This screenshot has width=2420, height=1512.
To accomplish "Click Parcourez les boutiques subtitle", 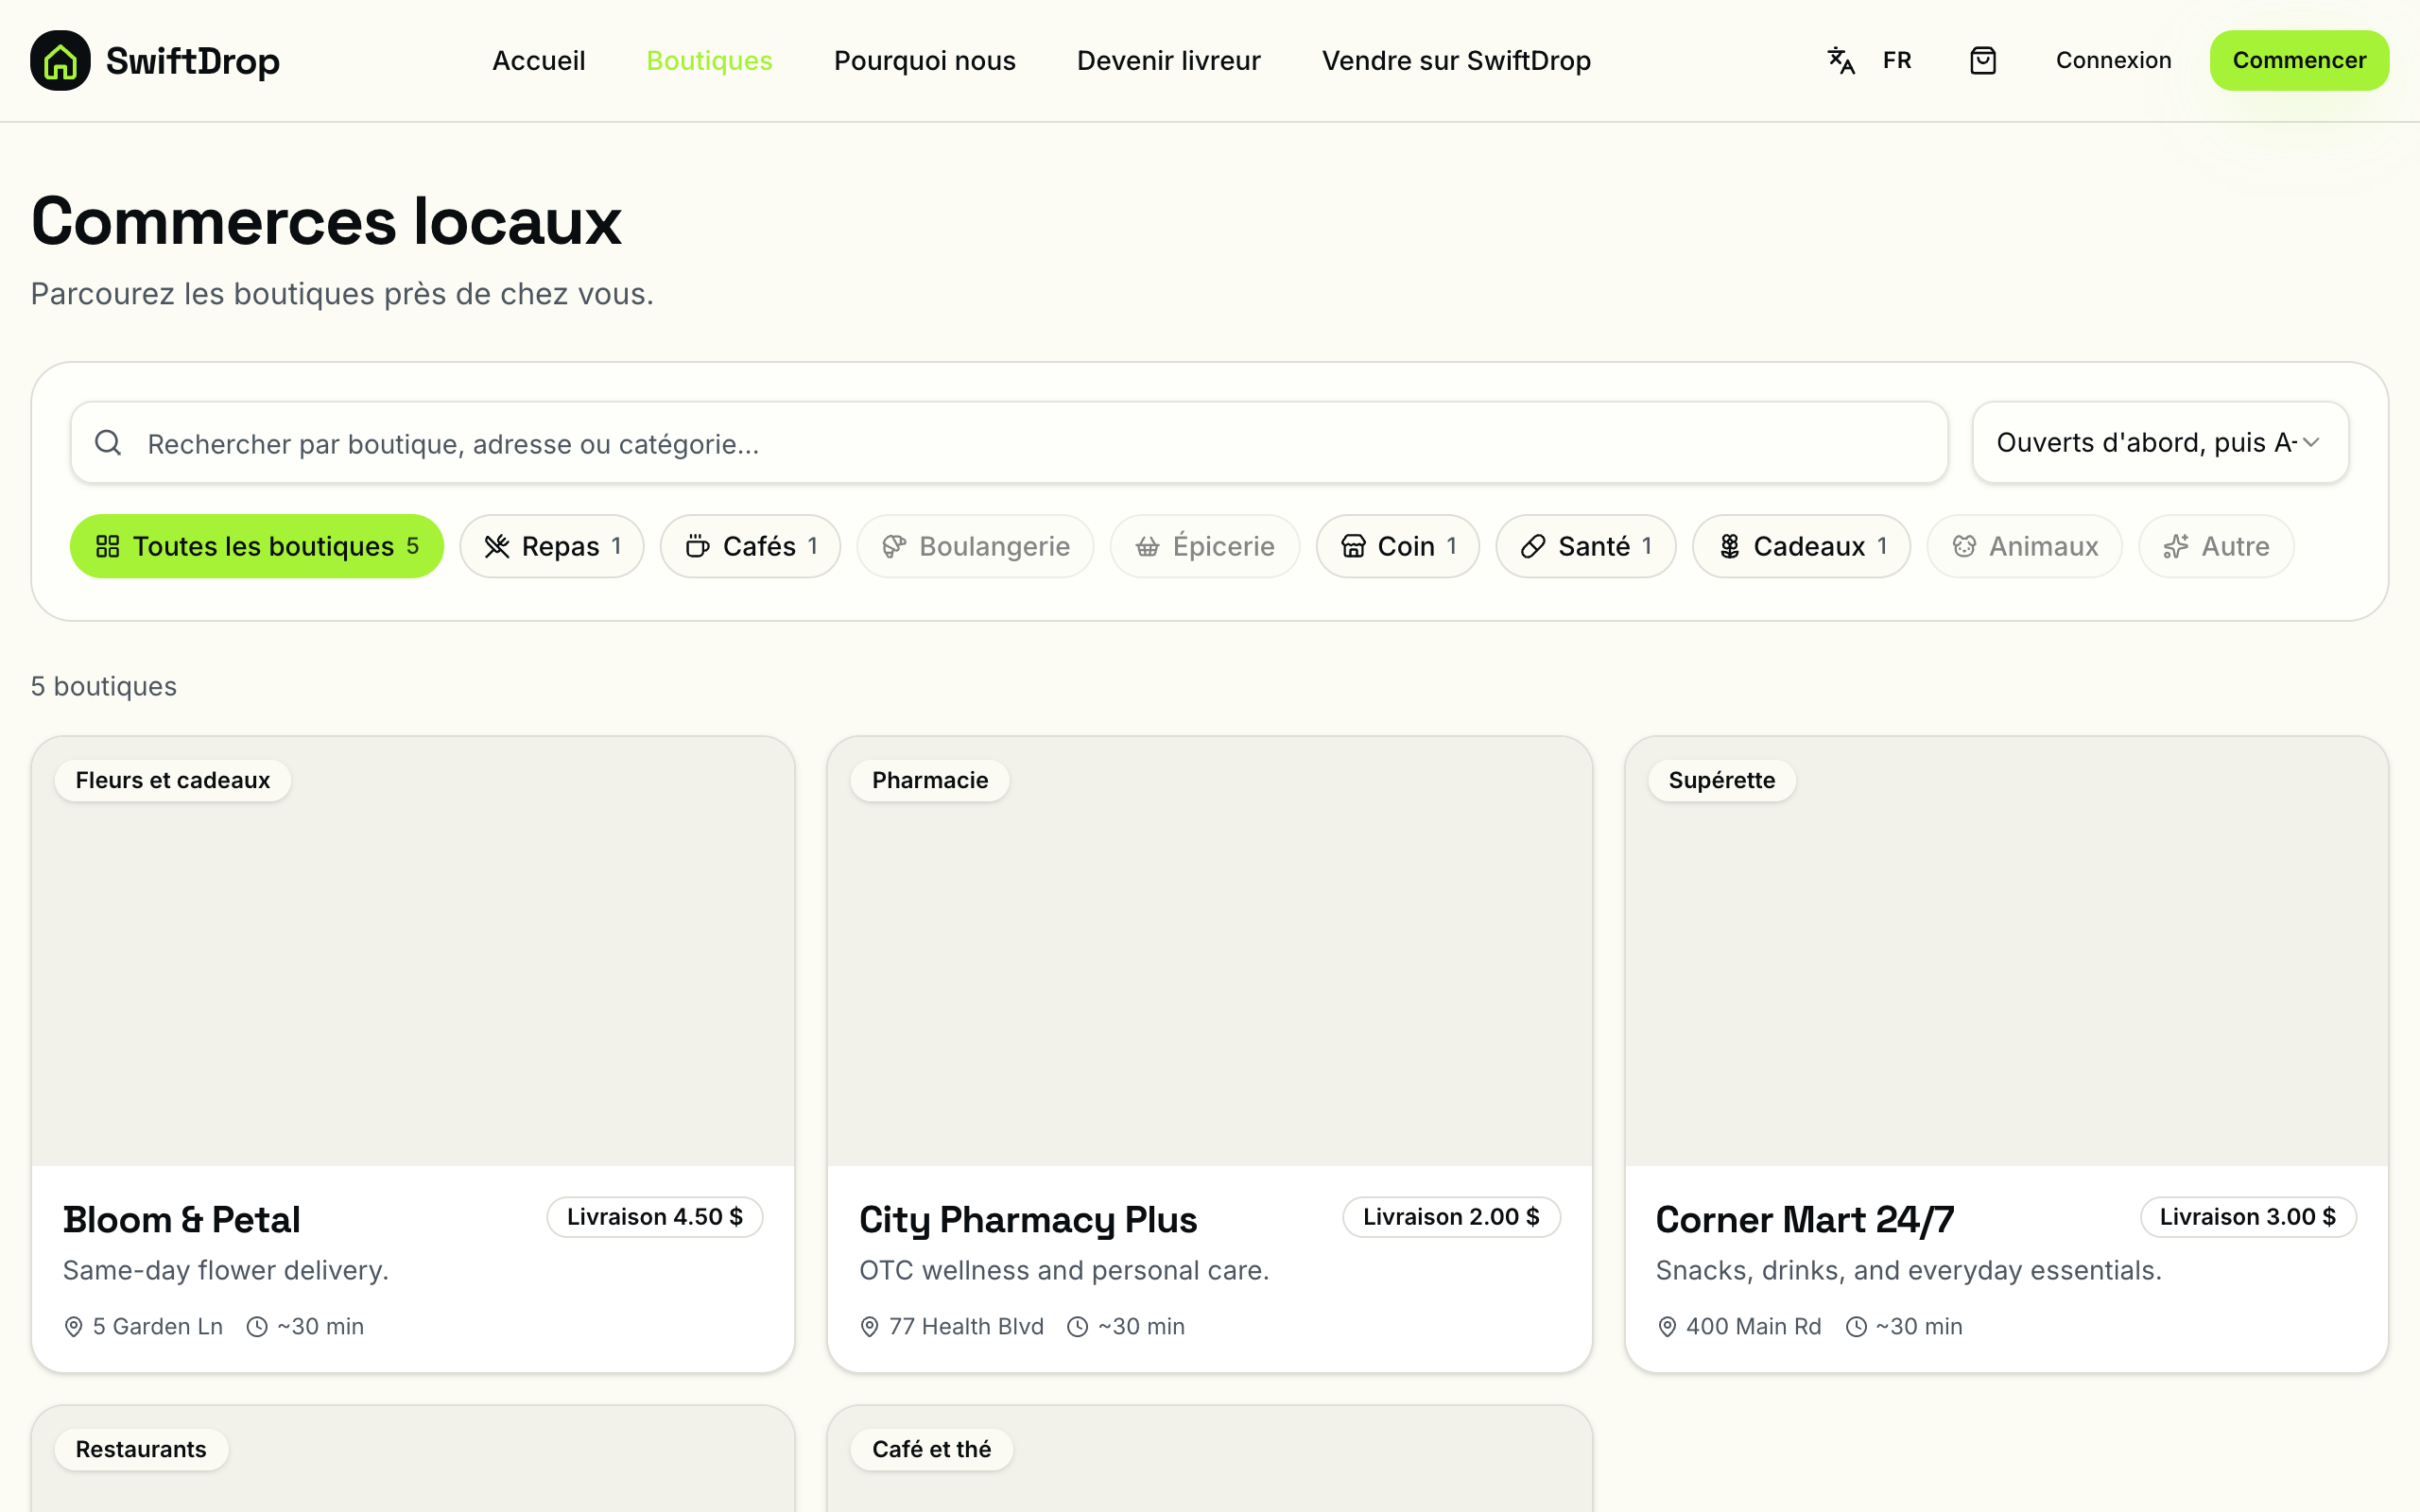I will point(342,294).
